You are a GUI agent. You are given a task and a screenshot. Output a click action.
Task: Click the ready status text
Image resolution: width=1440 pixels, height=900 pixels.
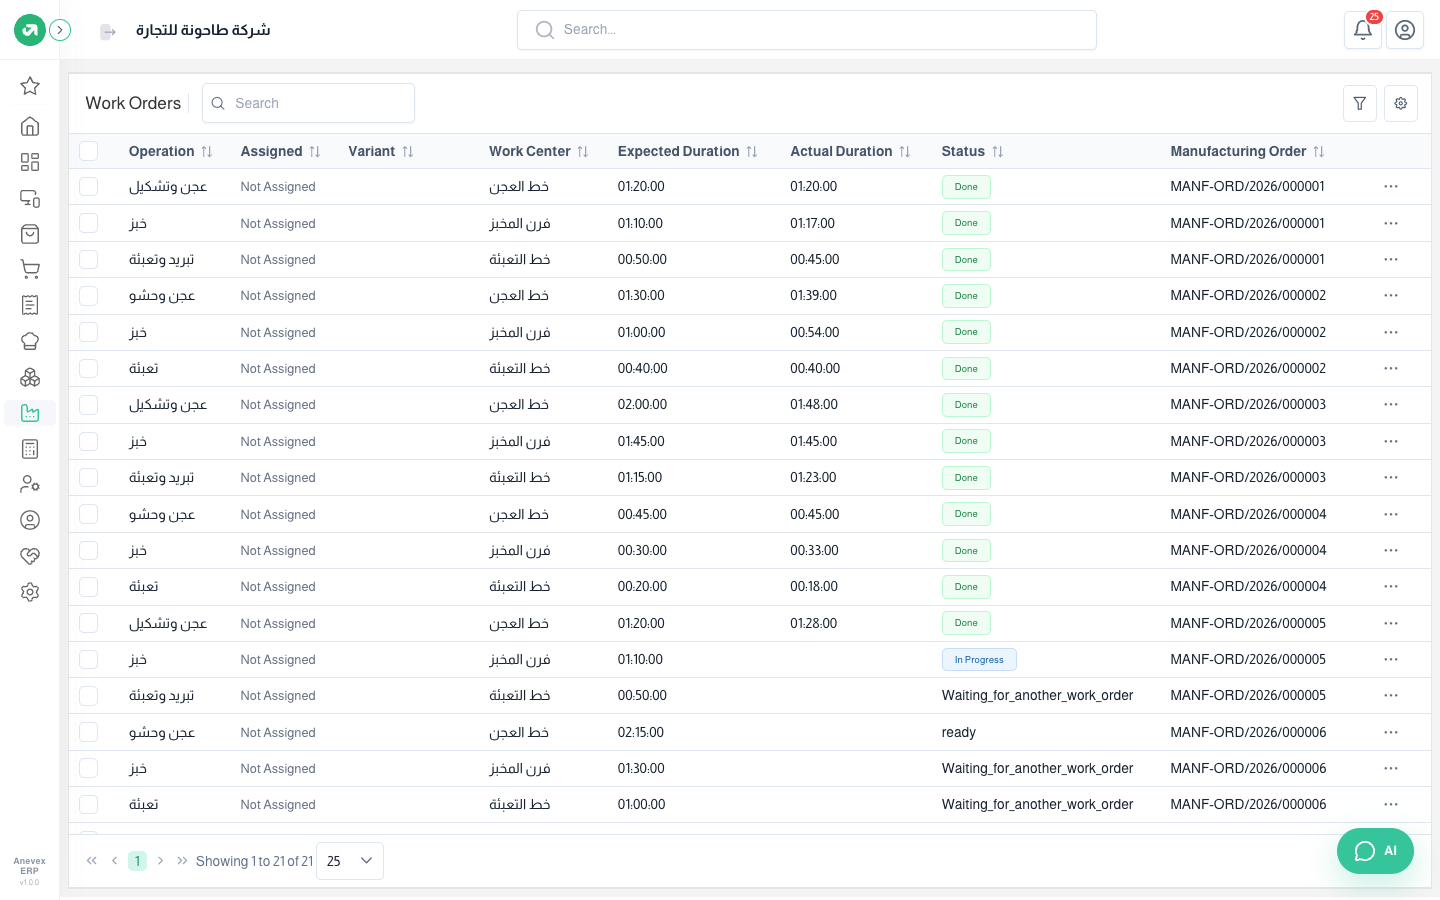(959, 733)
